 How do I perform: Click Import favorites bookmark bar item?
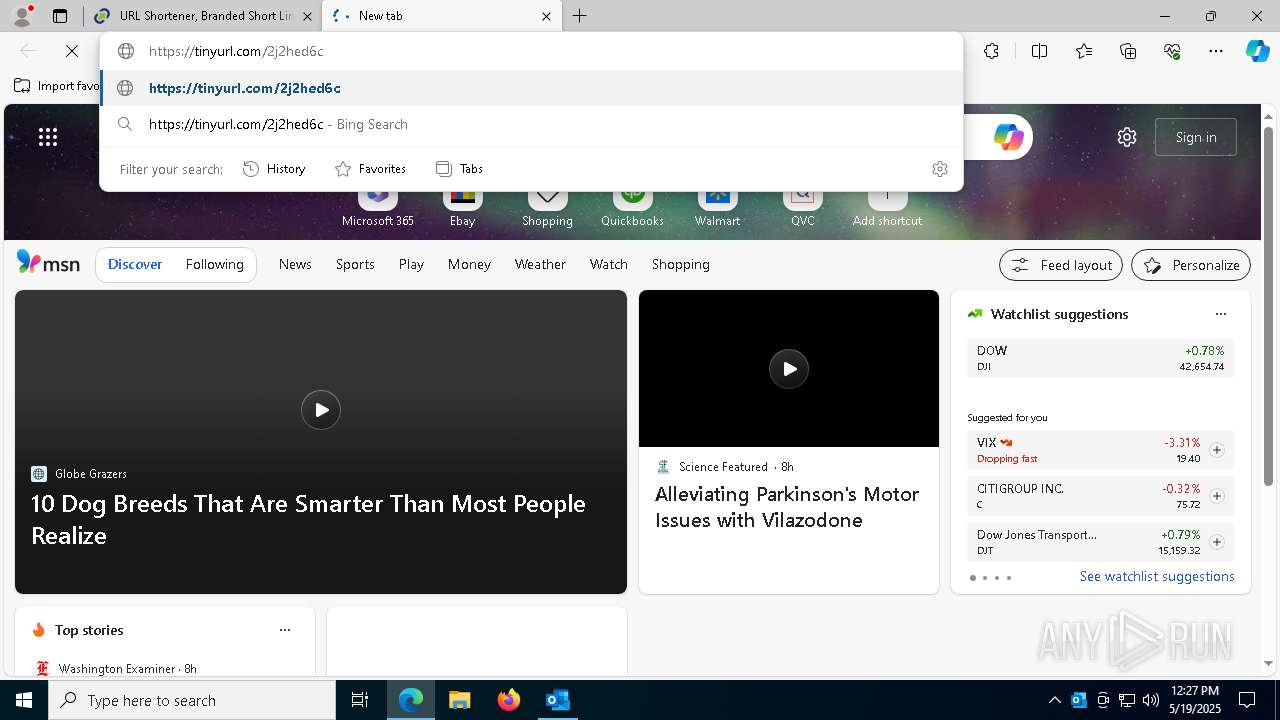(x=57, y=86)
